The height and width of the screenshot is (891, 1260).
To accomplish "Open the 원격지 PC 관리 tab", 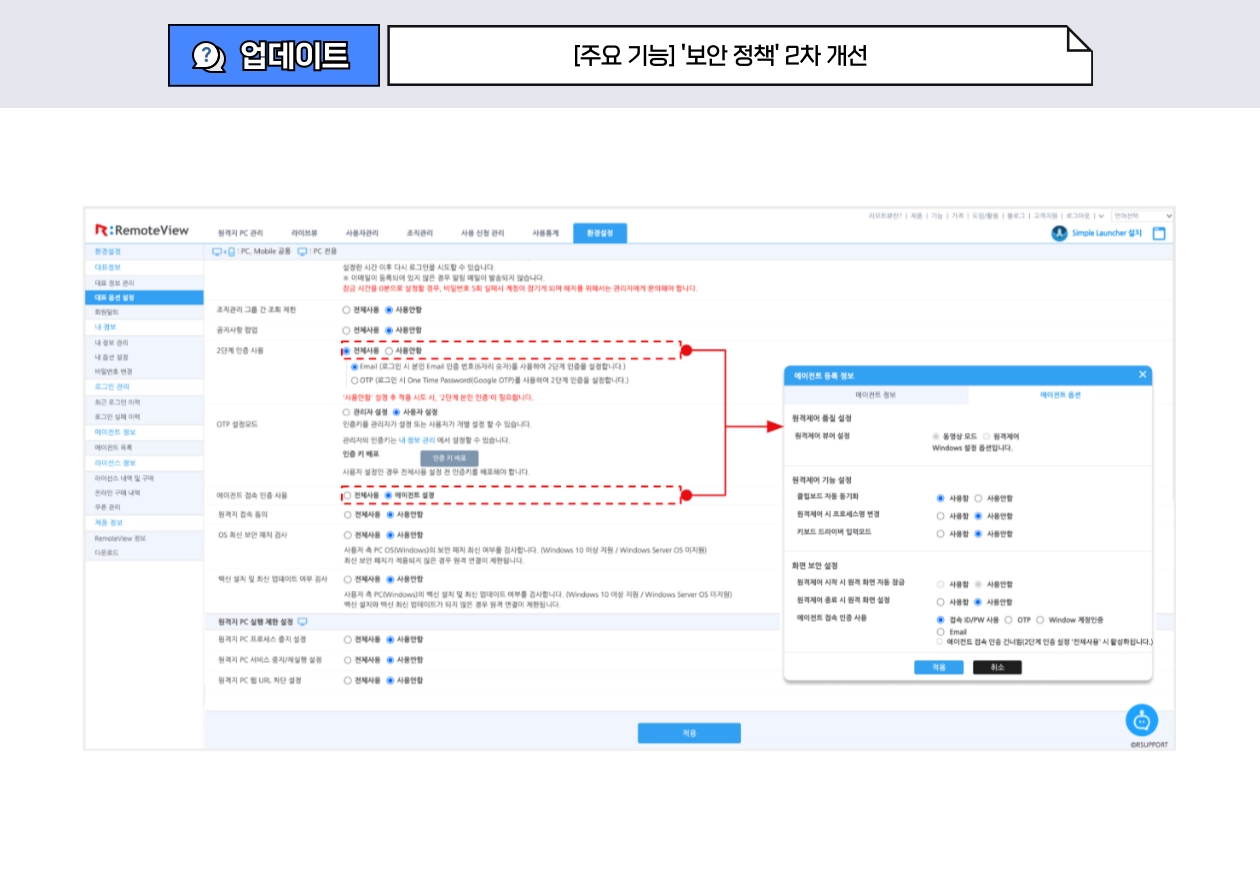I will (240, 232).
